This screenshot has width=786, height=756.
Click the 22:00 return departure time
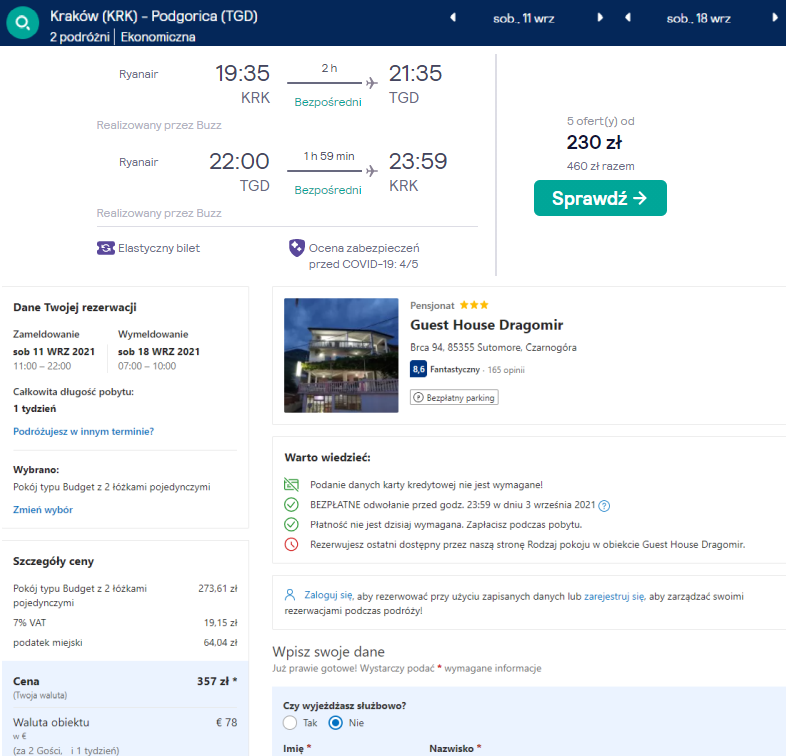pyautogui.click(x=239, y=161)
